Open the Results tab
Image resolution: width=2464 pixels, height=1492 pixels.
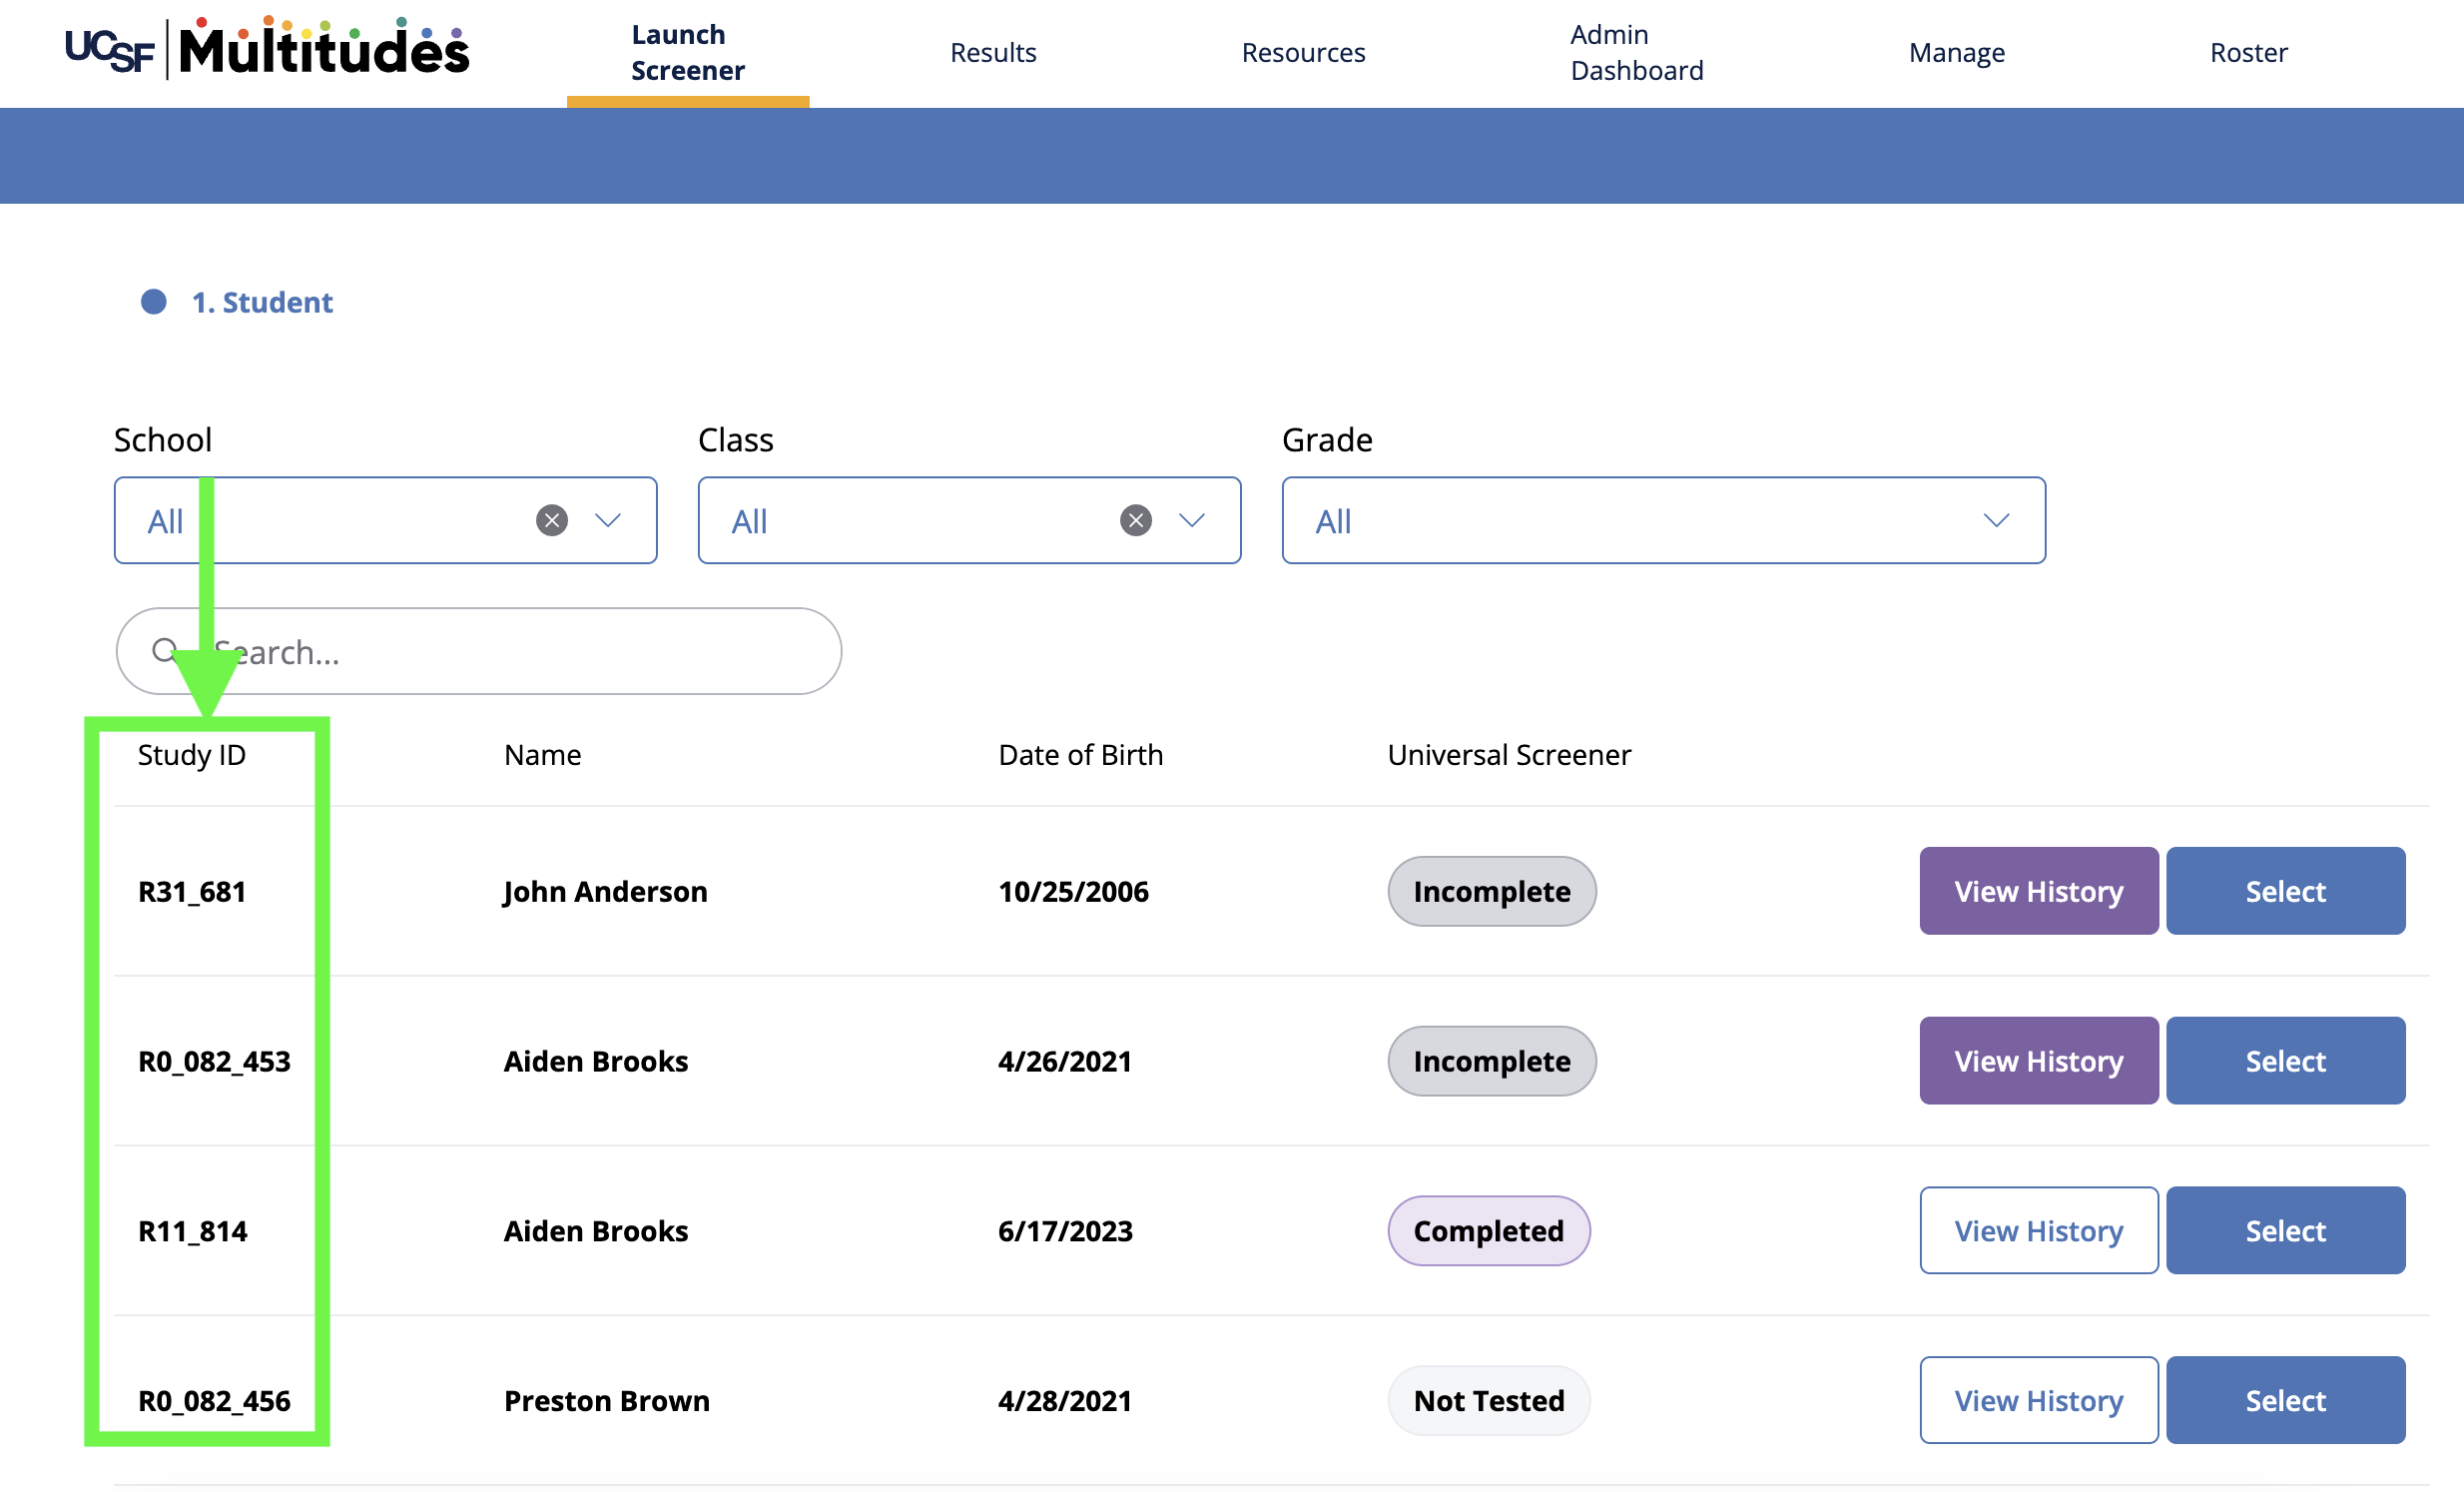(992, 52)
